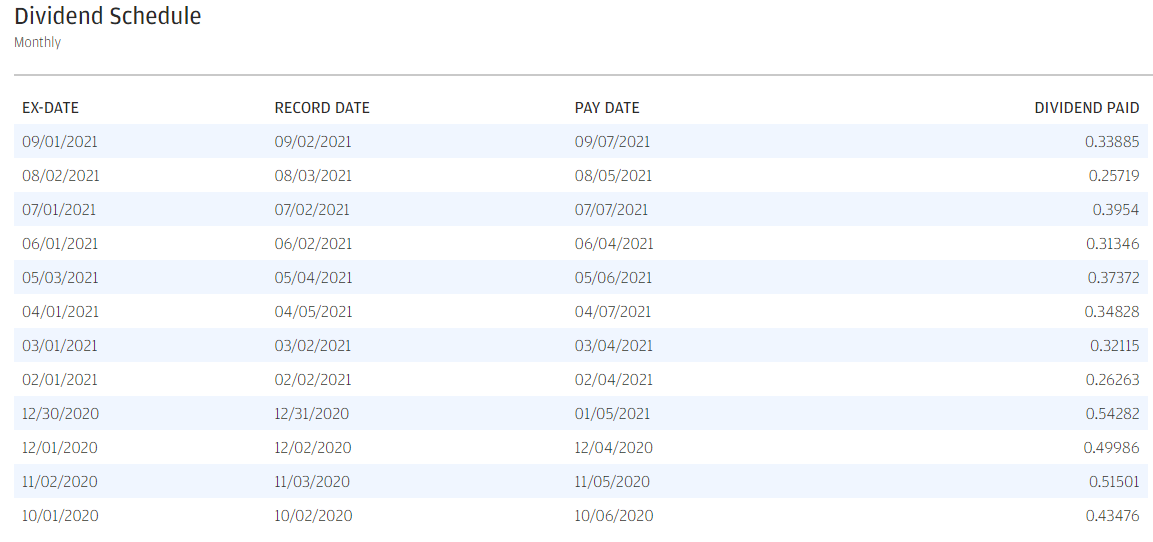
Task: Click the DIVIDEND PAID column header
Action: (1087, 108)
